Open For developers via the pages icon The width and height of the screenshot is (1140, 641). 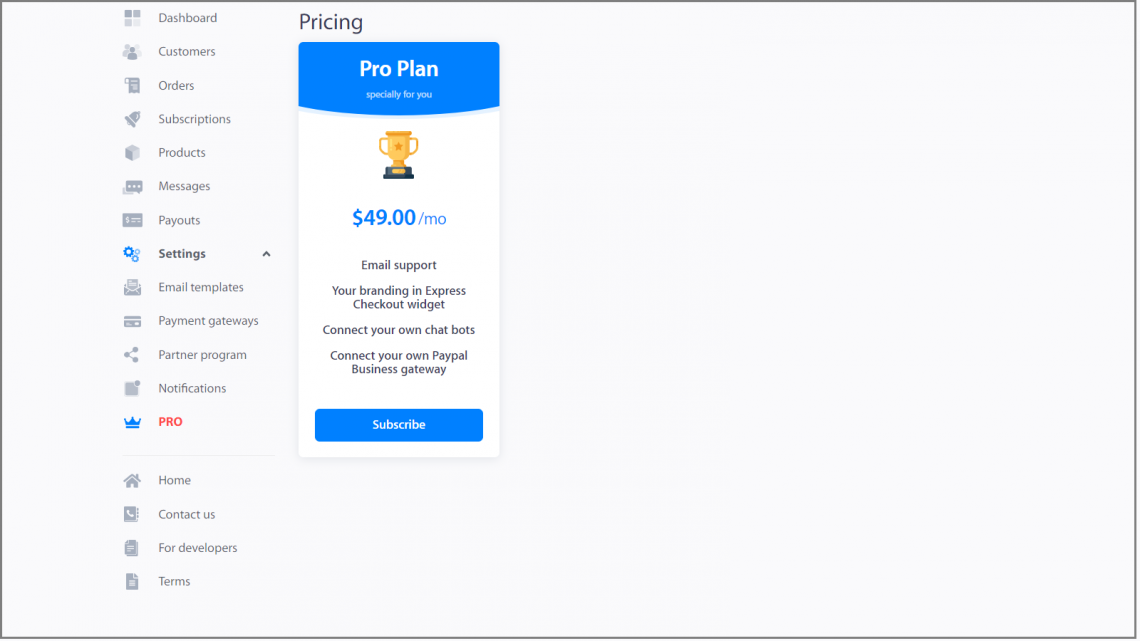click(132, 547)
